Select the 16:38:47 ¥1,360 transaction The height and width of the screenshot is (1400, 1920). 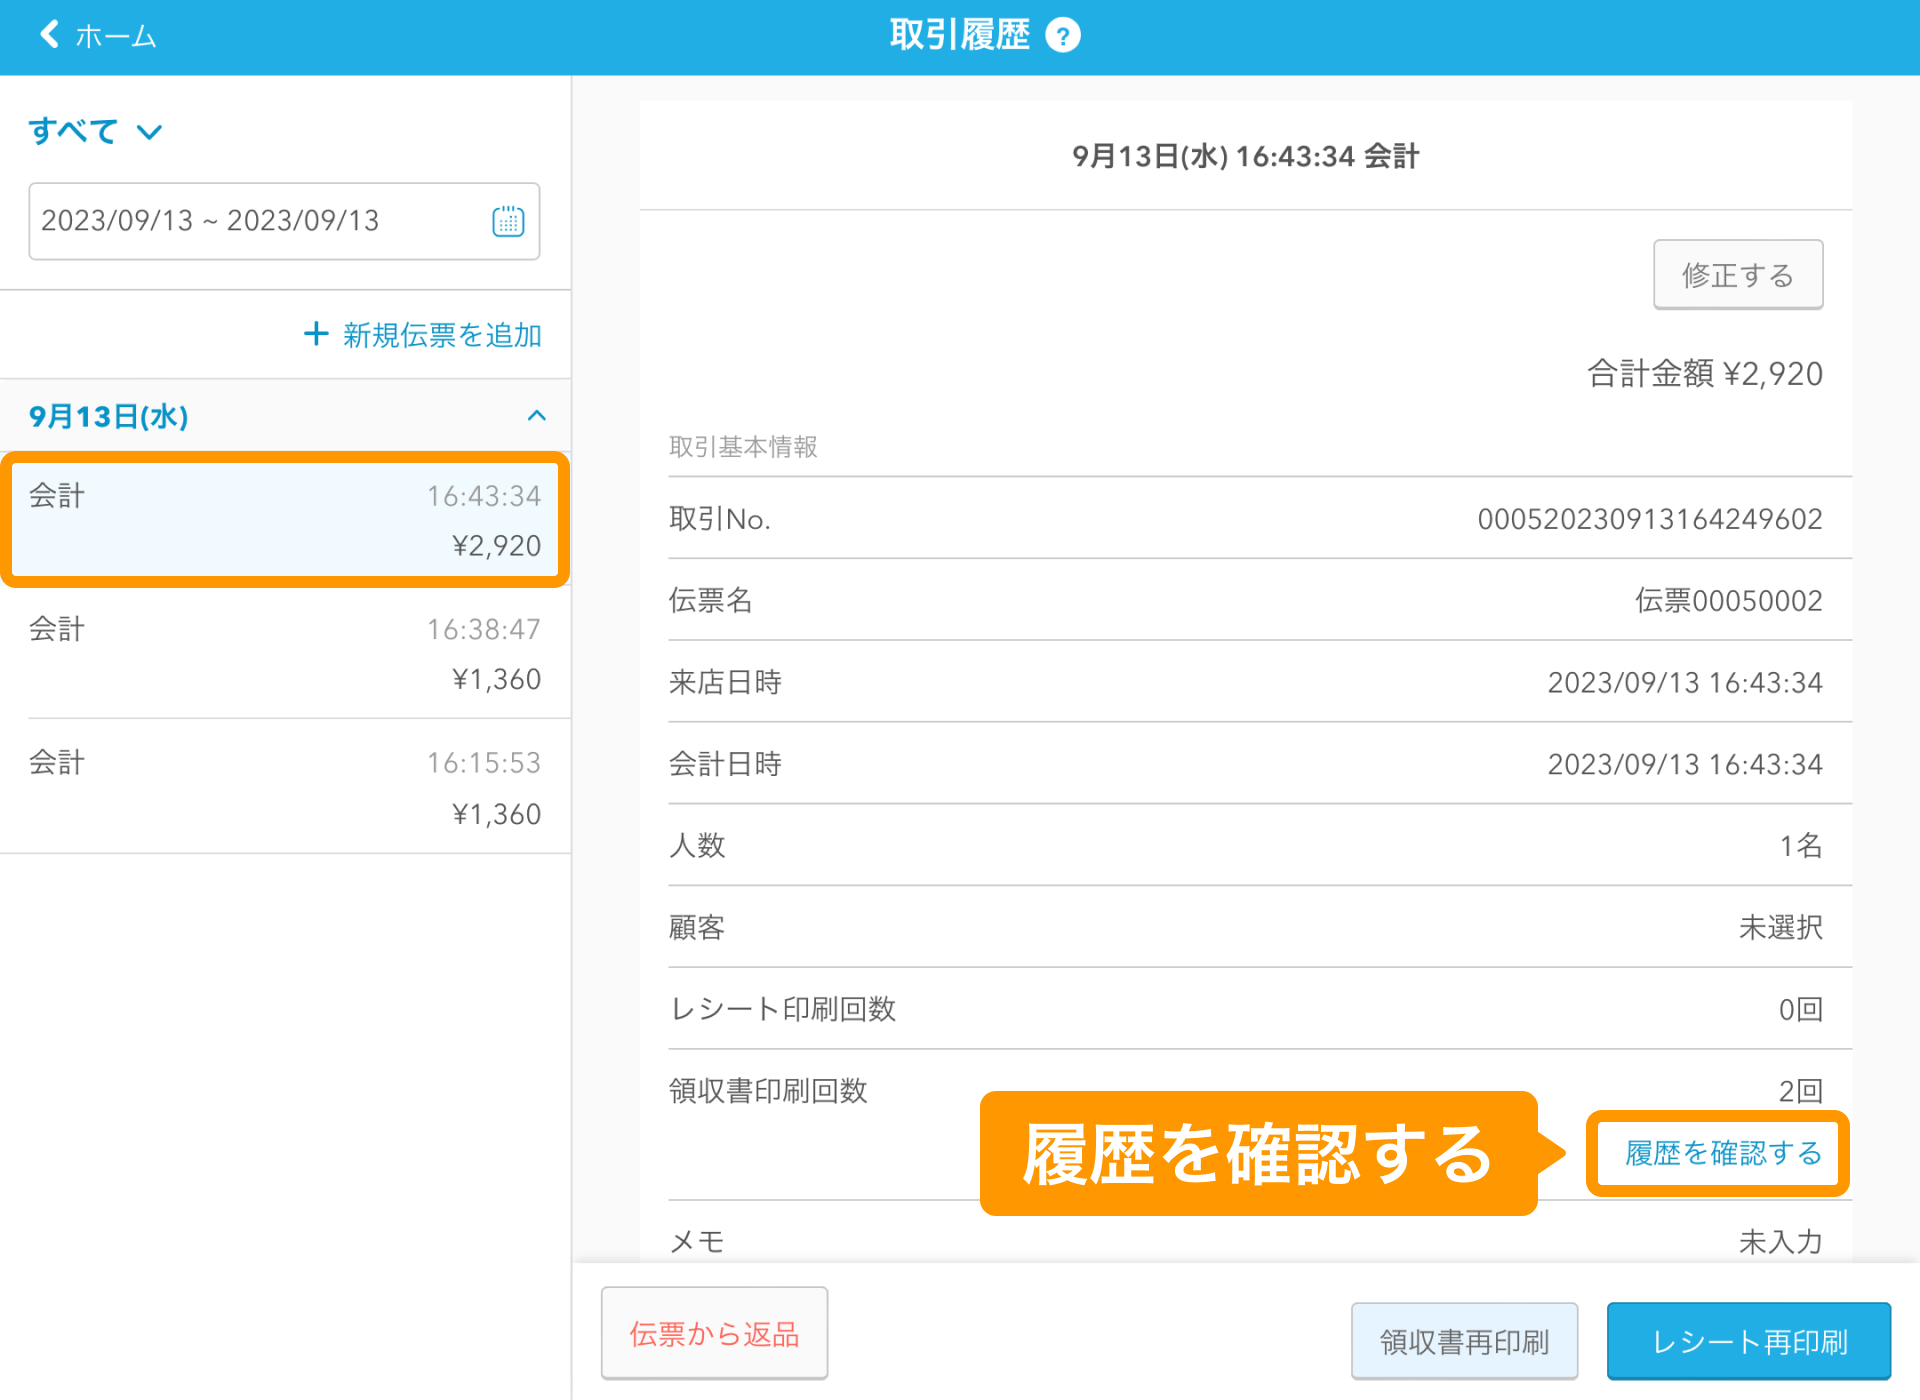285,654
